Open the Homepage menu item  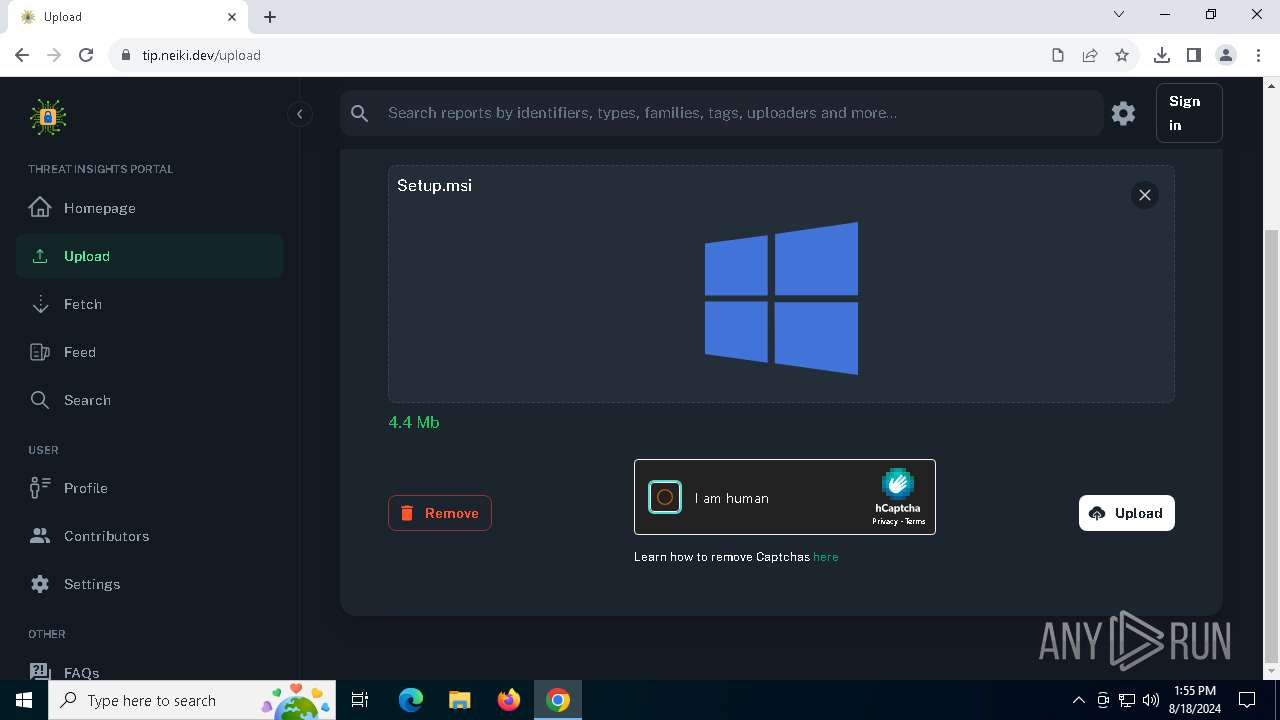point(149,208)
